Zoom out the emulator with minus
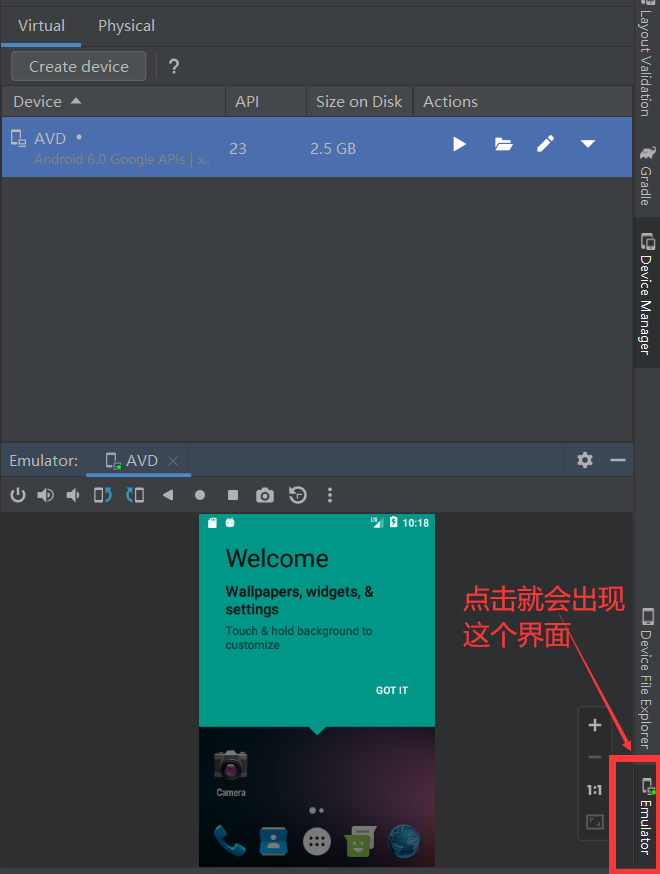 pyautogui.click(x=595, y=757)
